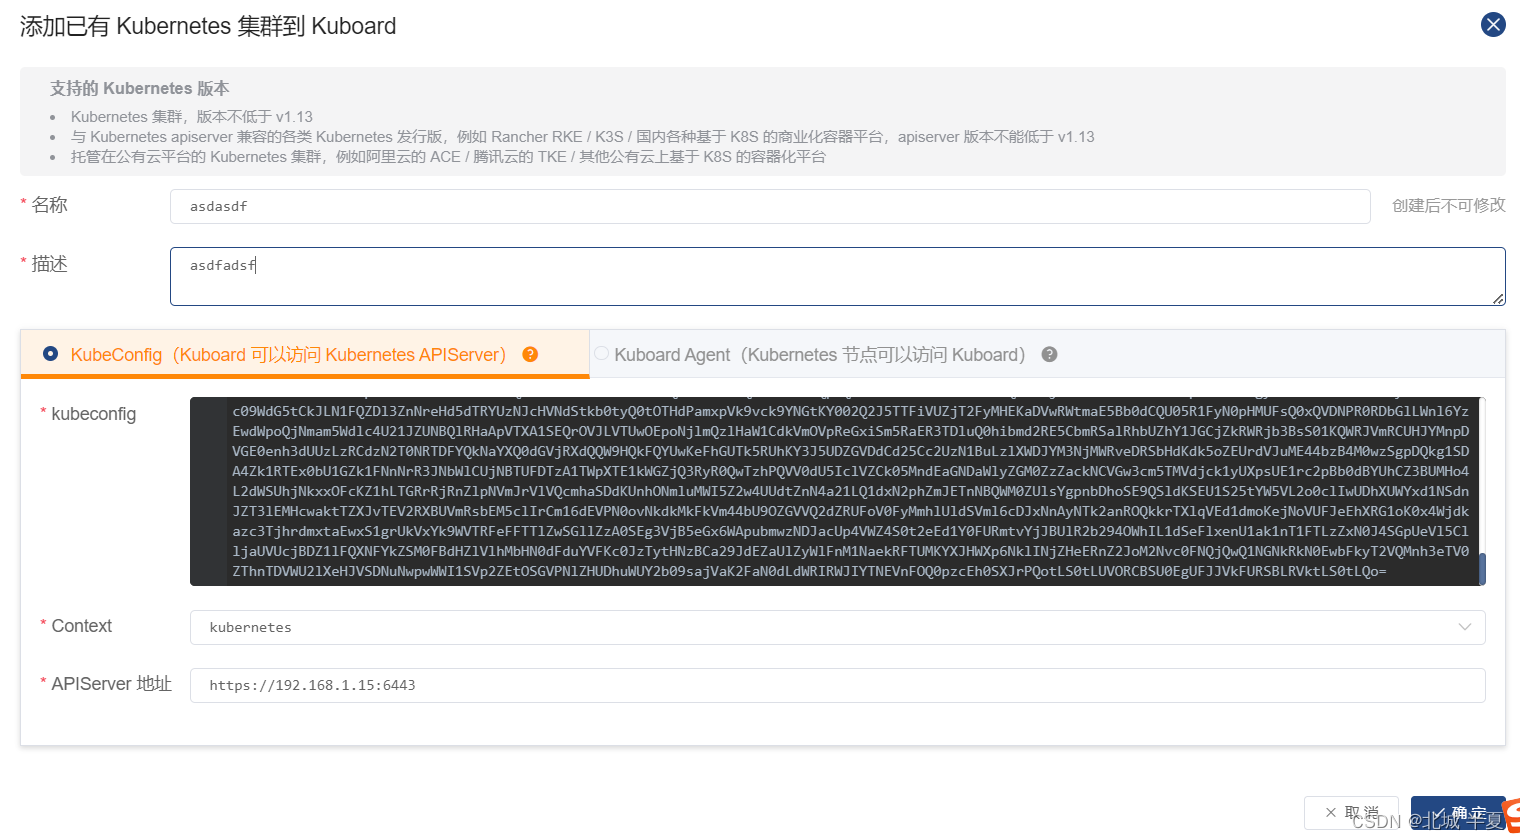Open the KubeConfig help icon
Viewport: 1520px width, 840px height.
(530, 354)
